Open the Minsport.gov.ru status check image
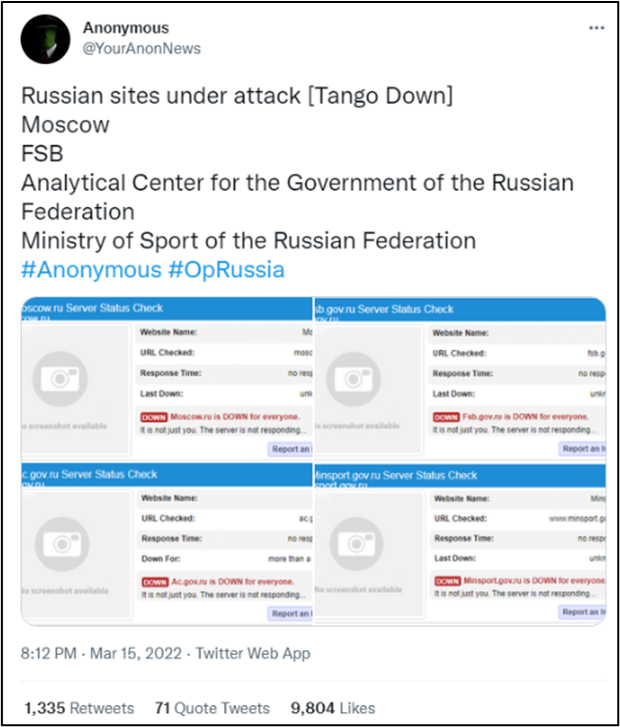 (x=460, y=544)
